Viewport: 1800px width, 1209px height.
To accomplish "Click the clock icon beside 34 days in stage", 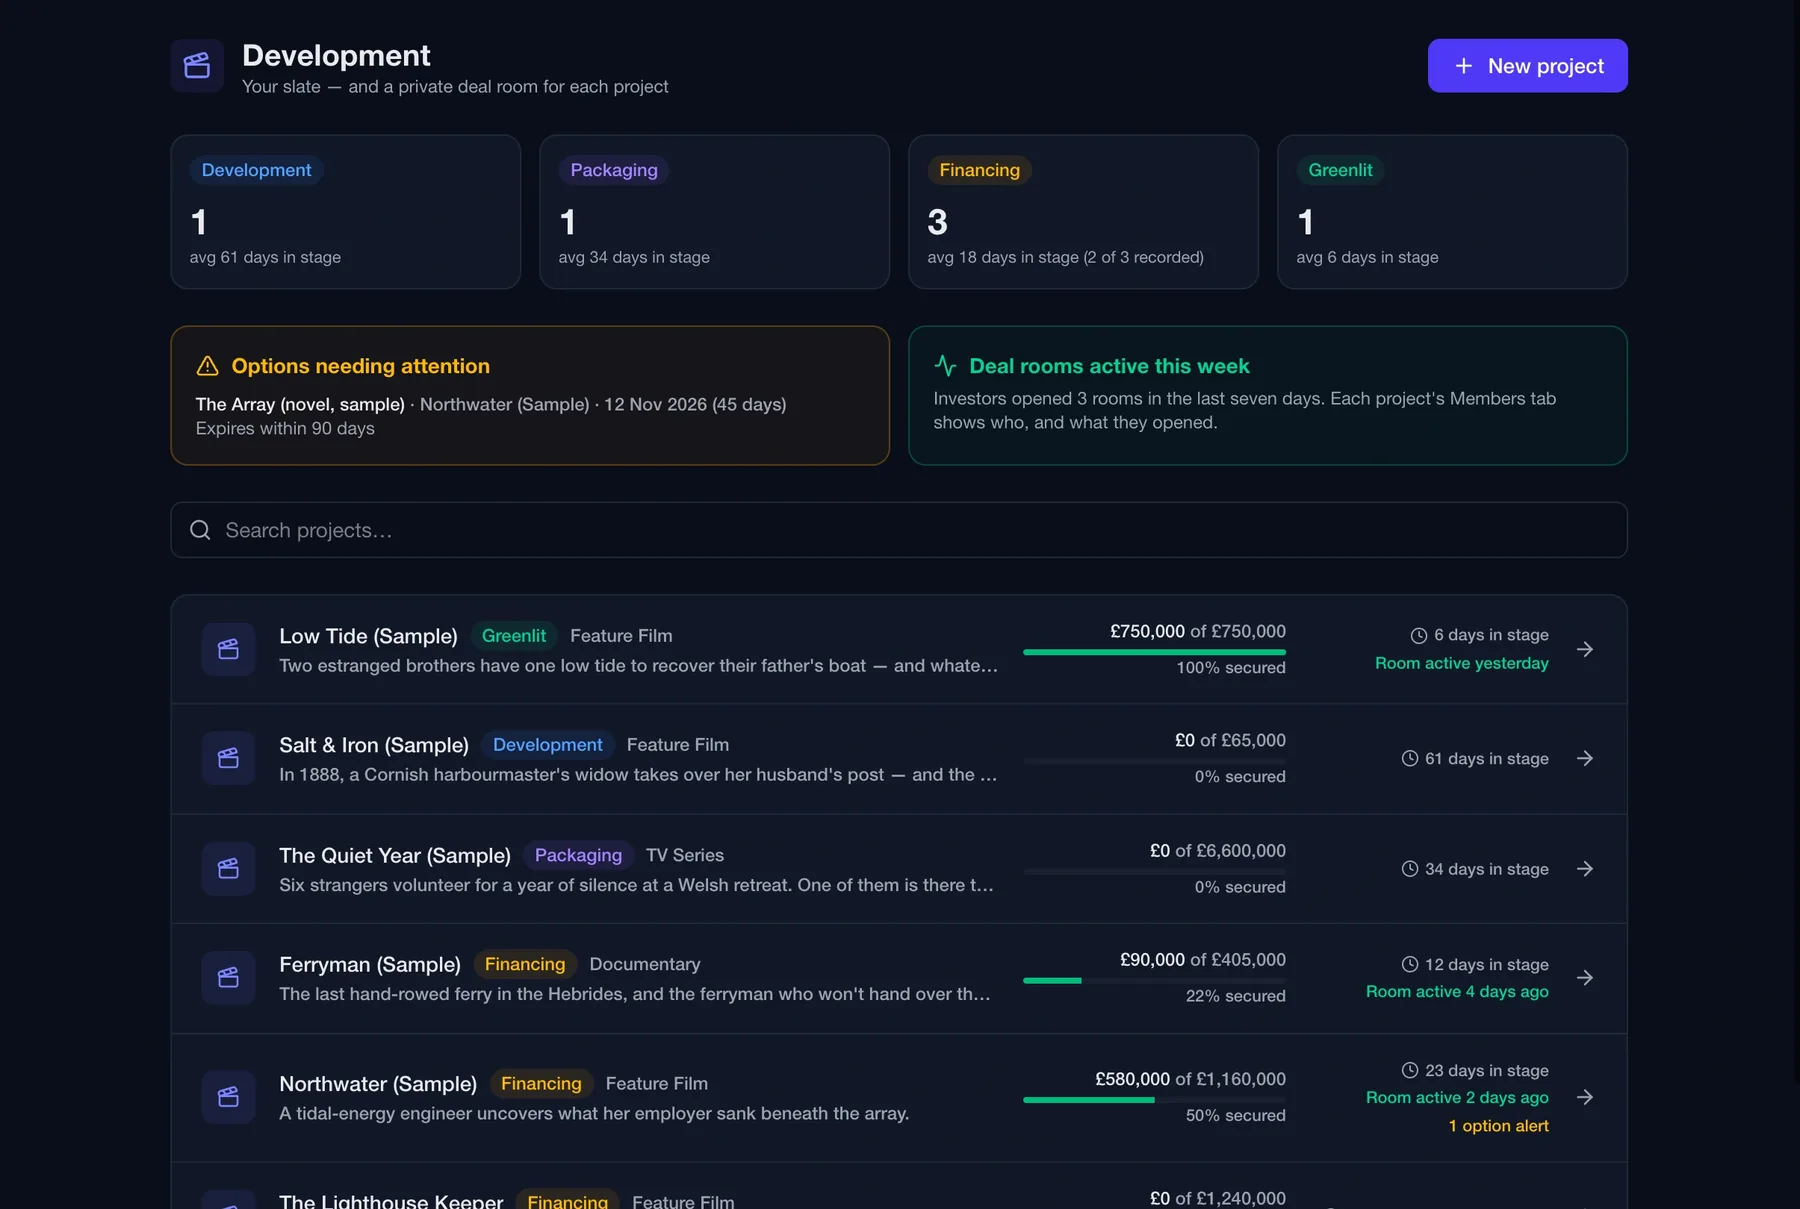I will pyautogui.click(x=1410, y=868).
